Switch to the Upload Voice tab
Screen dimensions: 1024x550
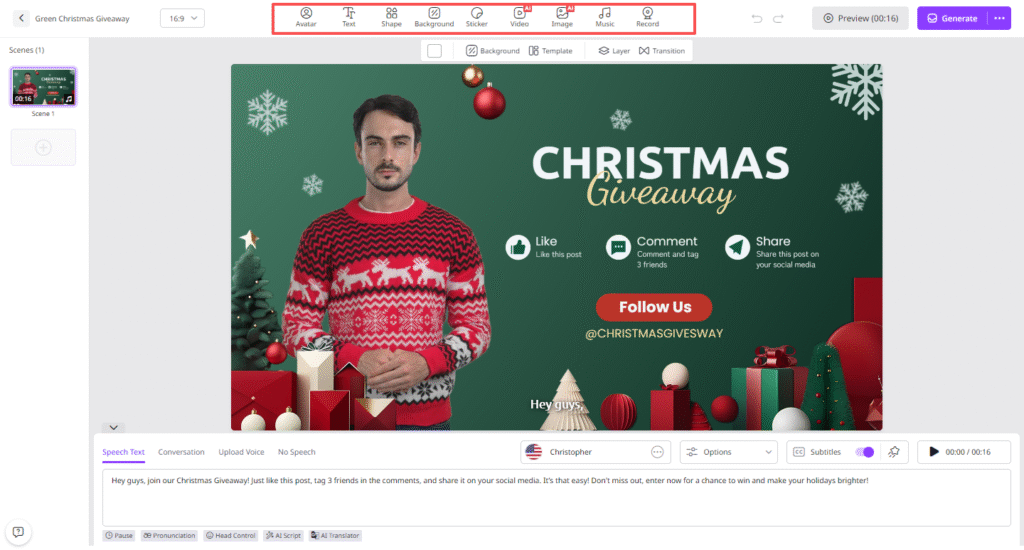(241, 452)
